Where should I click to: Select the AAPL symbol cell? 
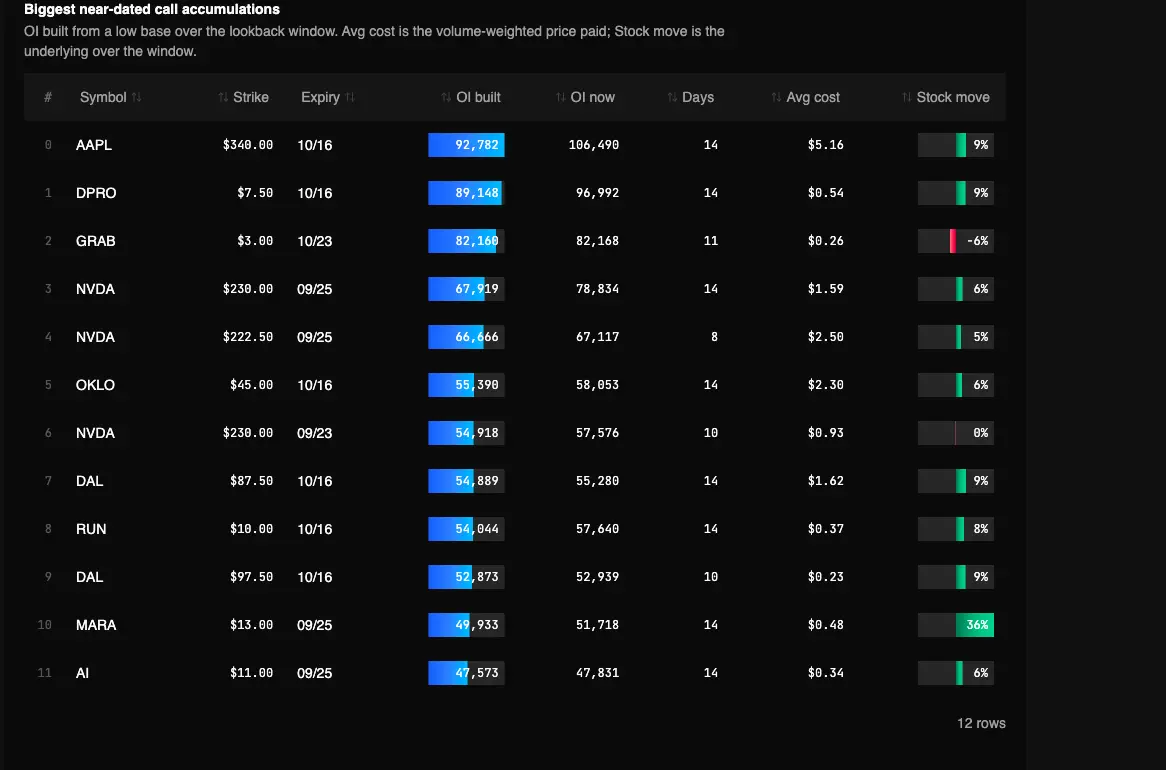94,145
